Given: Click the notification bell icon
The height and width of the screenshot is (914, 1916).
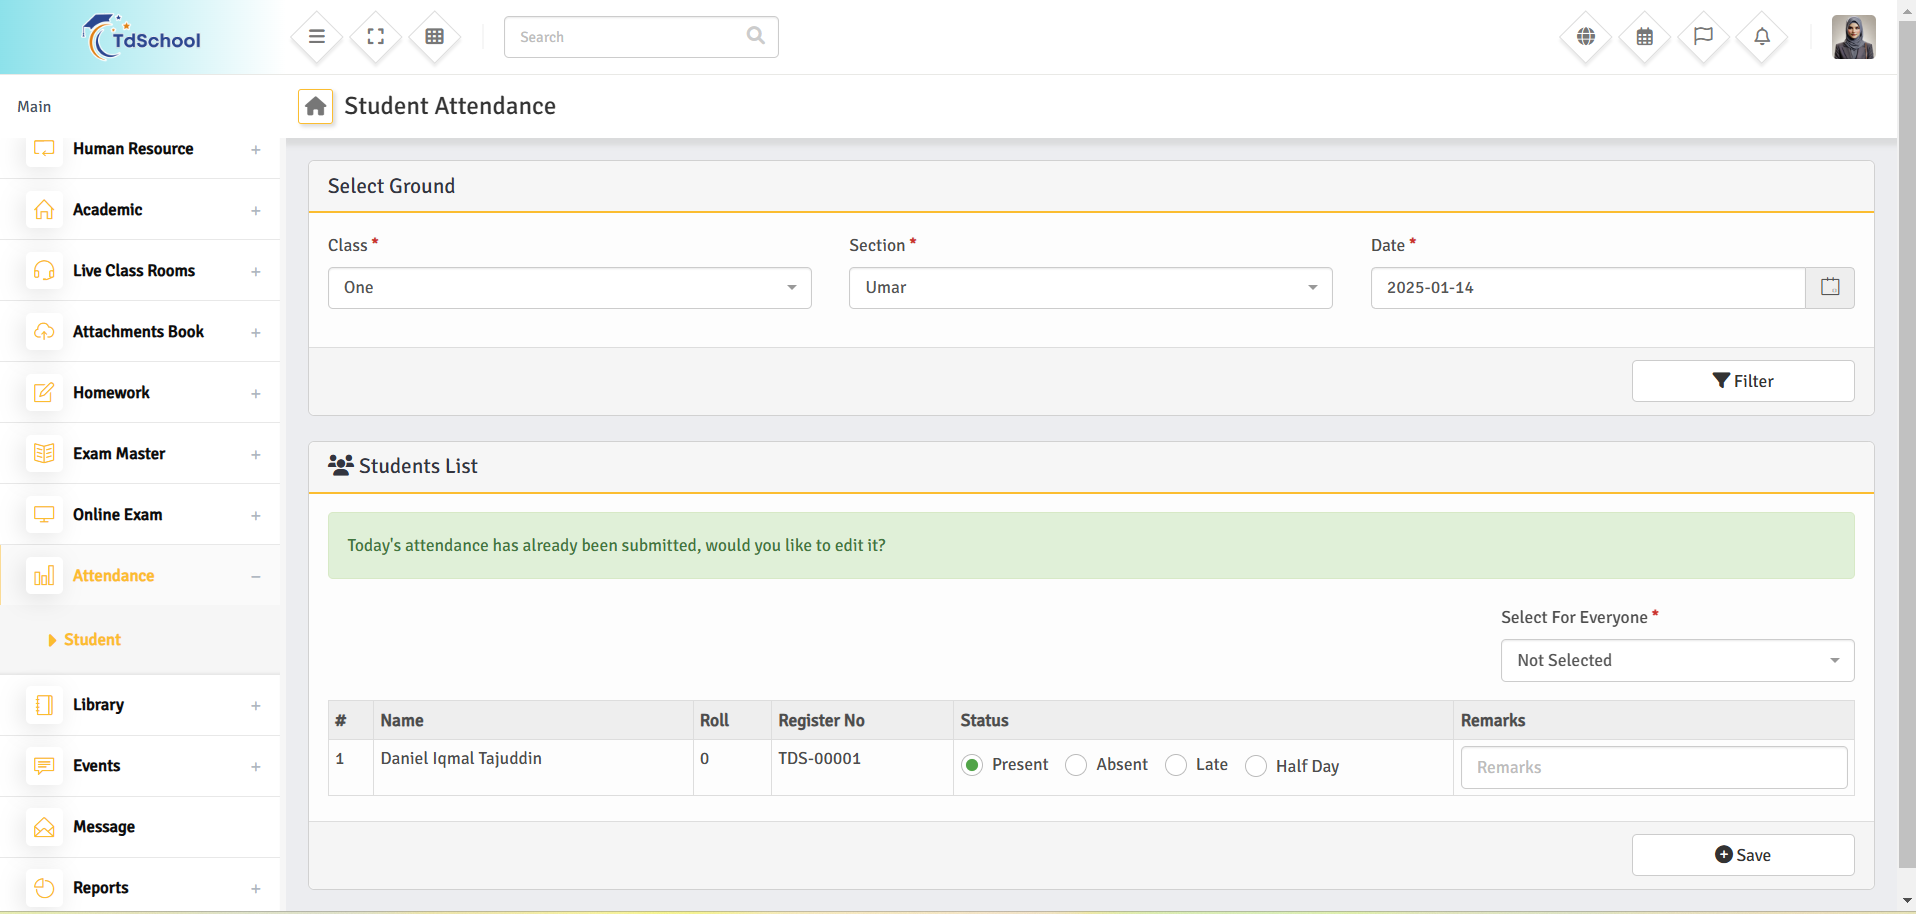Looking at the screenshot, I should pos(1762,37).
